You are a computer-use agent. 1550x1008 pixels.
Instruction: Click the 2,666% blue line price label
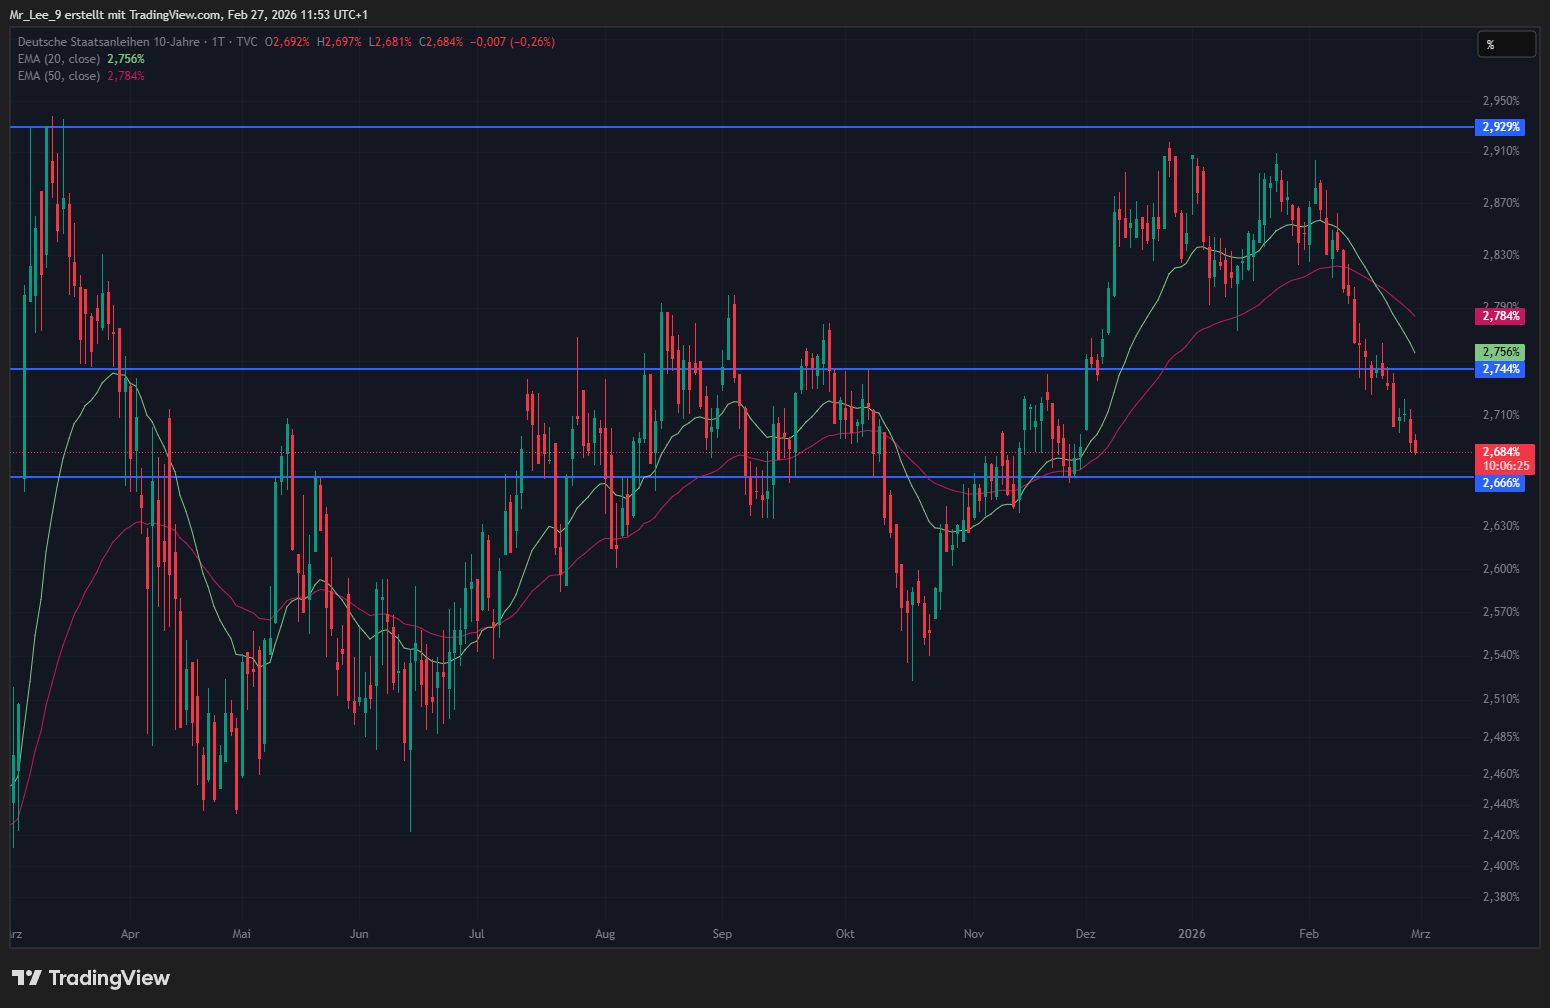[1500, 483]
